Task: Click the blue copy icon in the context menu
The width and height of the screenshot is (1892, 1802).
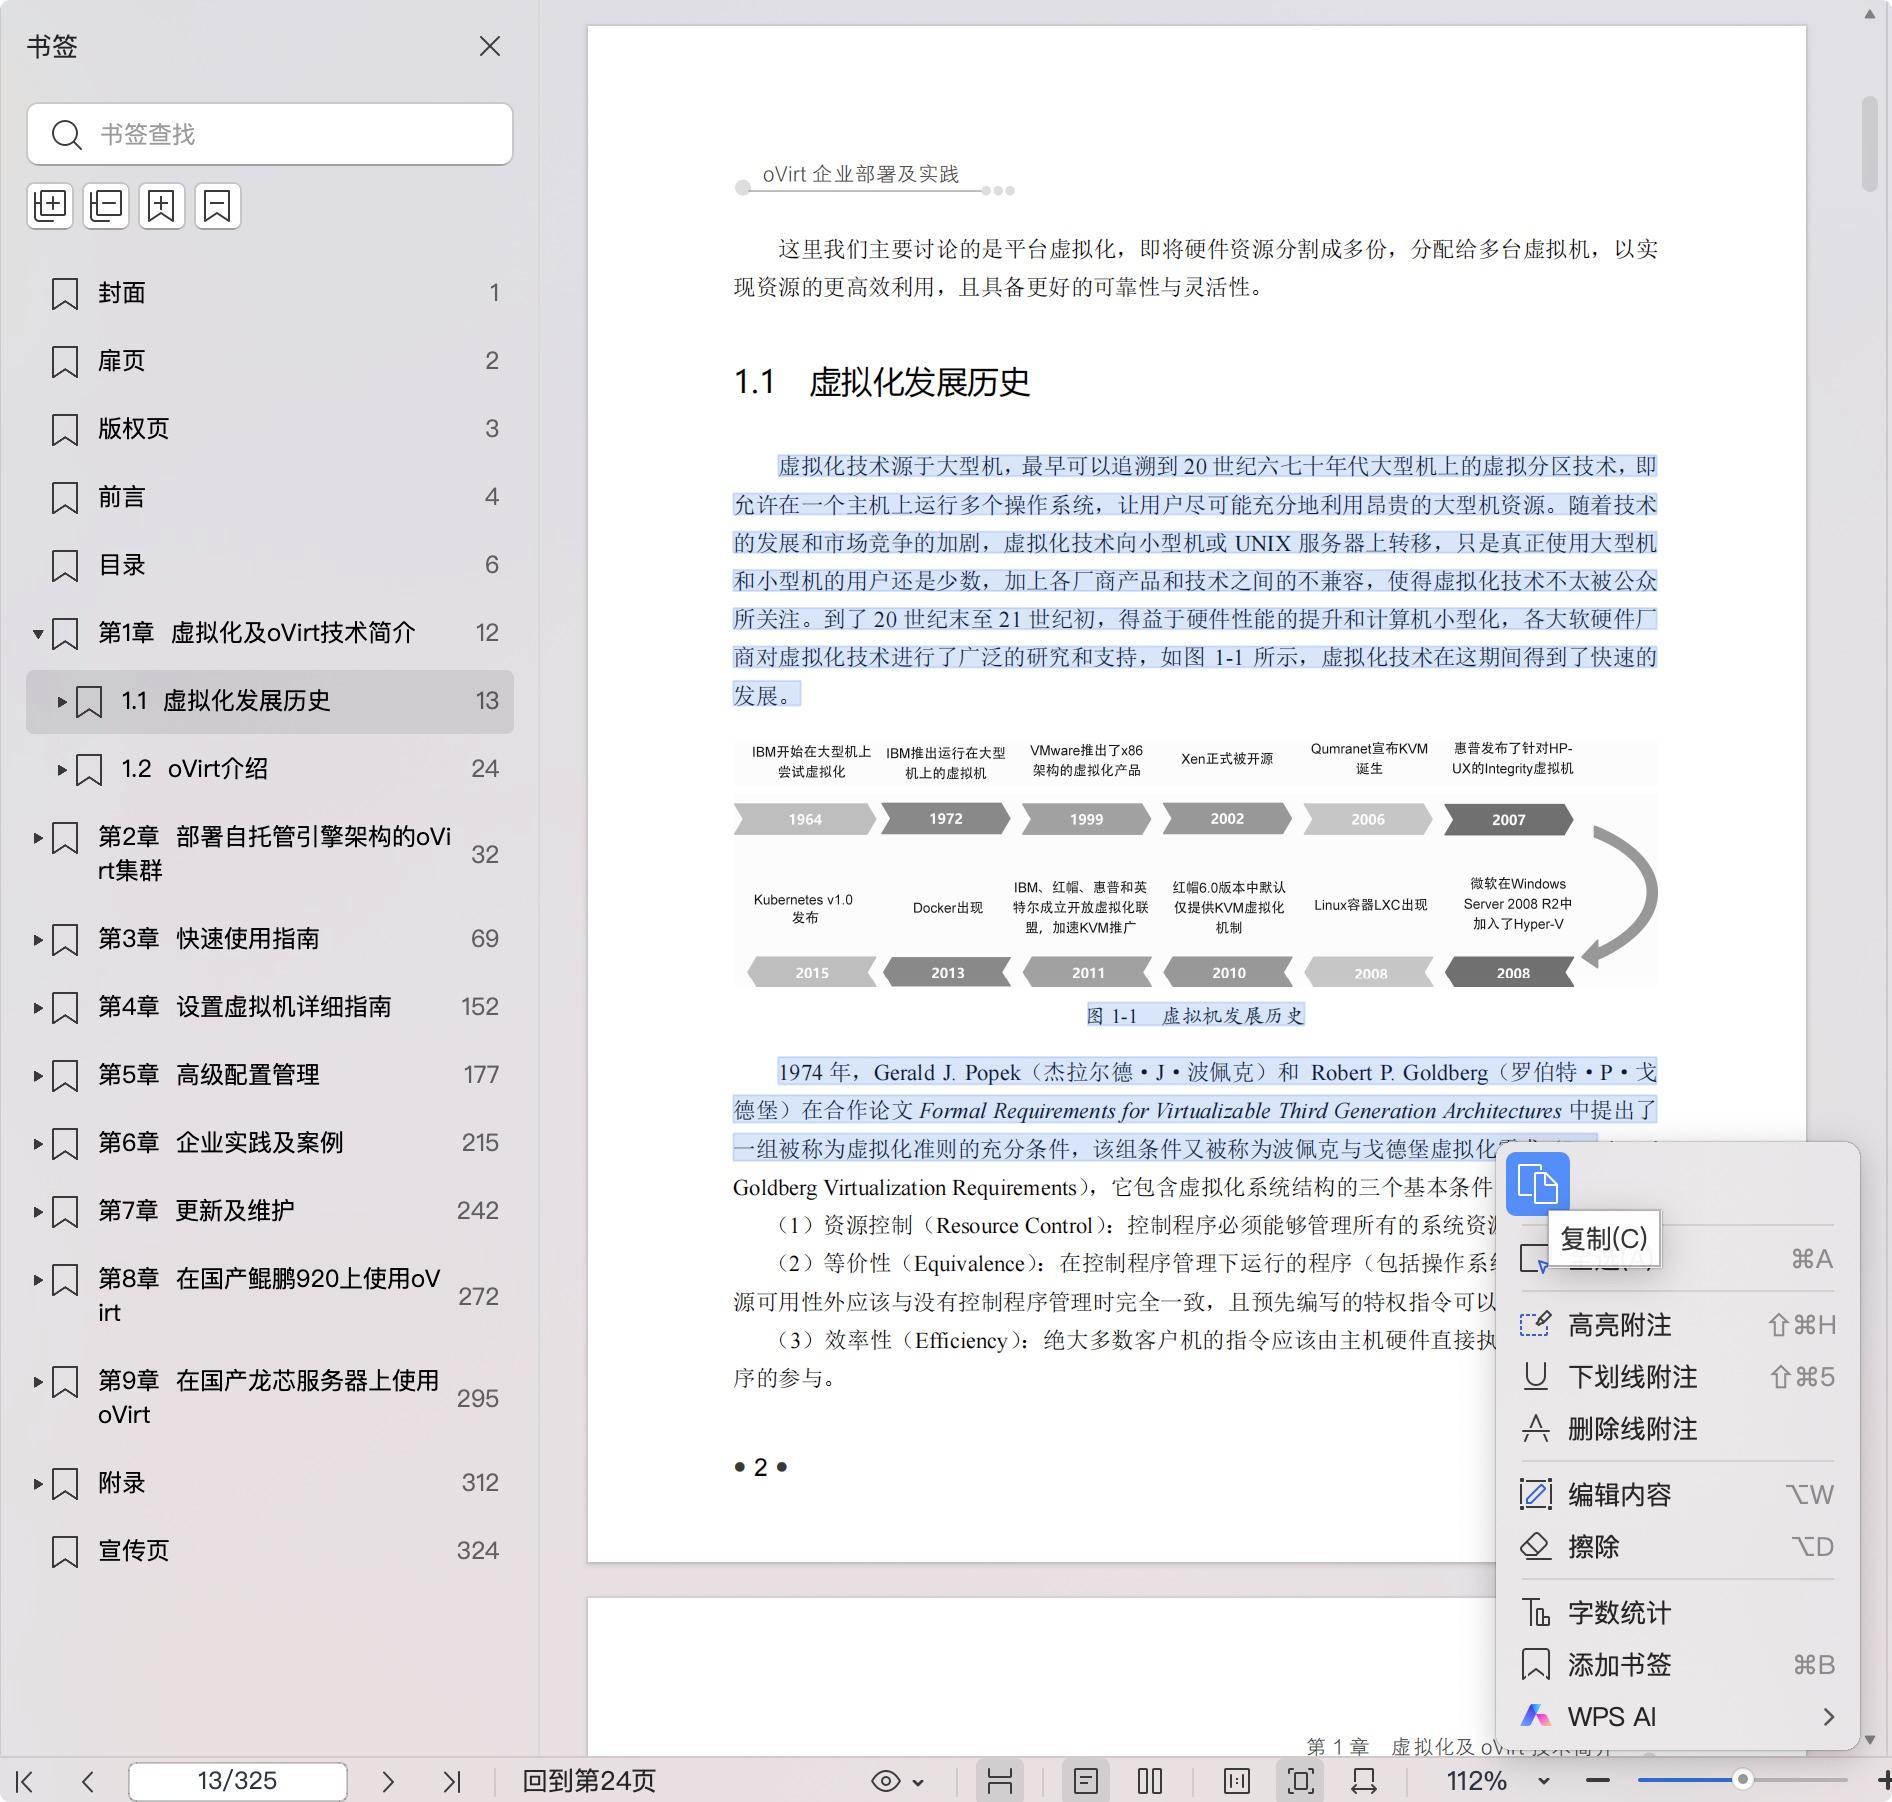Action: point(1537,1184)
